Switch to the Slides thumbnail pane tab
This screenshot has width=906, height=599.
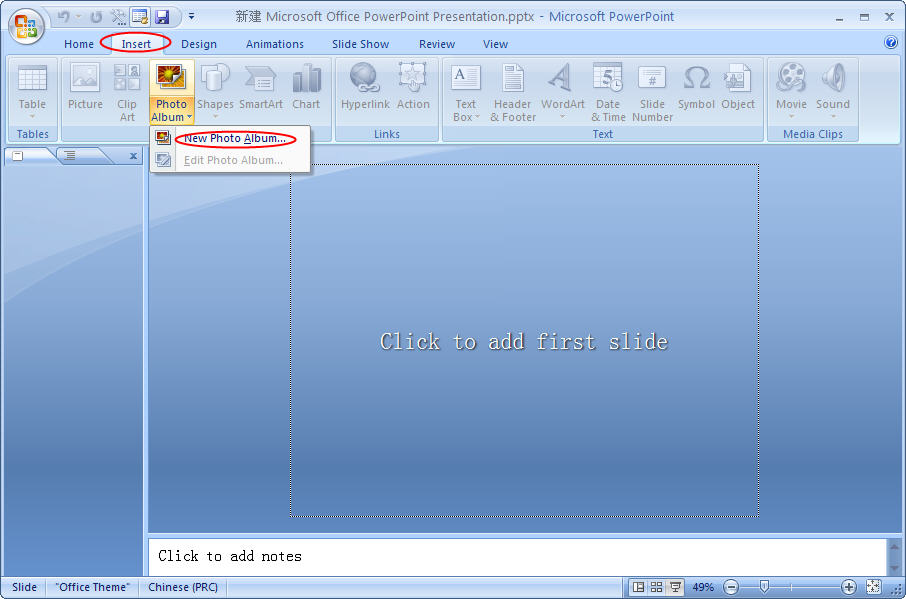pos(18,156)
